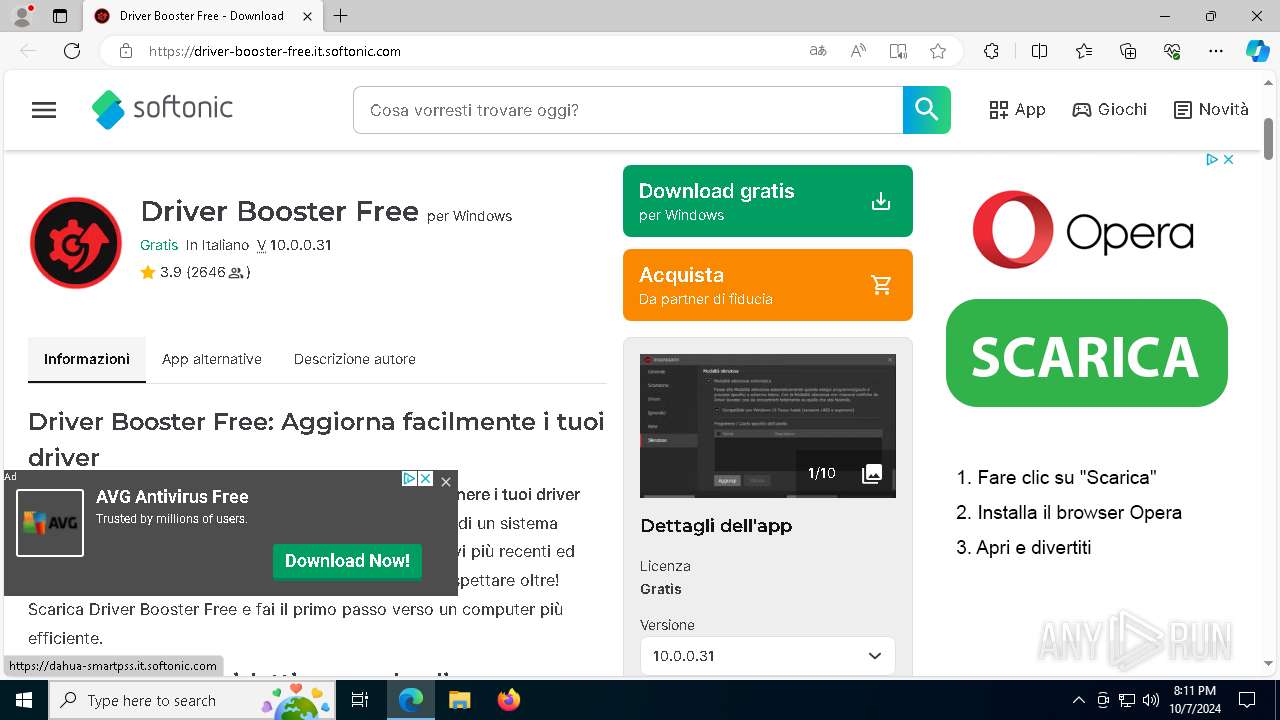Click the AVG logo in ad
This screenshot has width=1280, height=720.
(x=50, y=523)
